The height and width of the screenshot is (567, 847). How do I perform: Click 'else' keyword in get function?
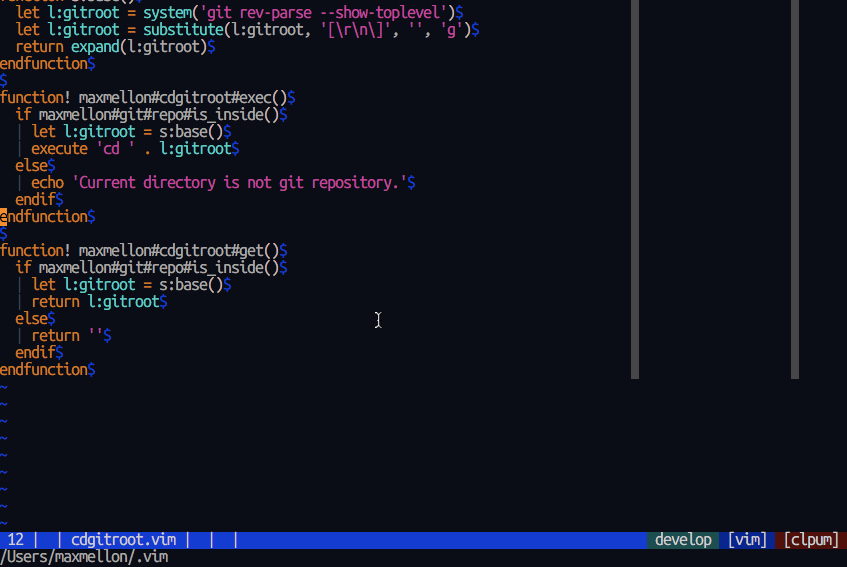[x=31, y=319]
